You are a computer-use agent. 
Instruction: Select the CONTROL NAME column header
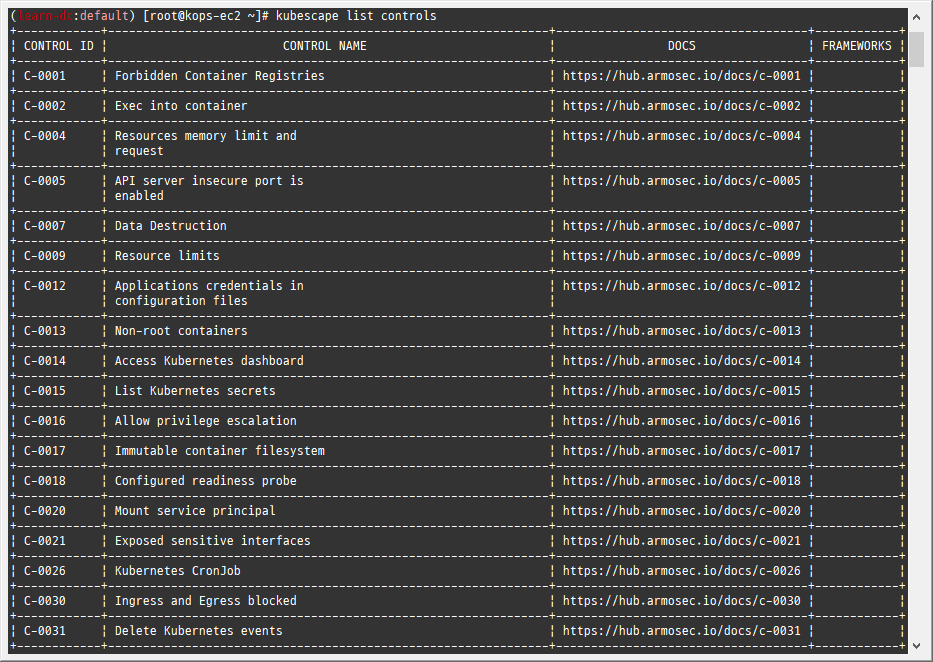point(324,45)
